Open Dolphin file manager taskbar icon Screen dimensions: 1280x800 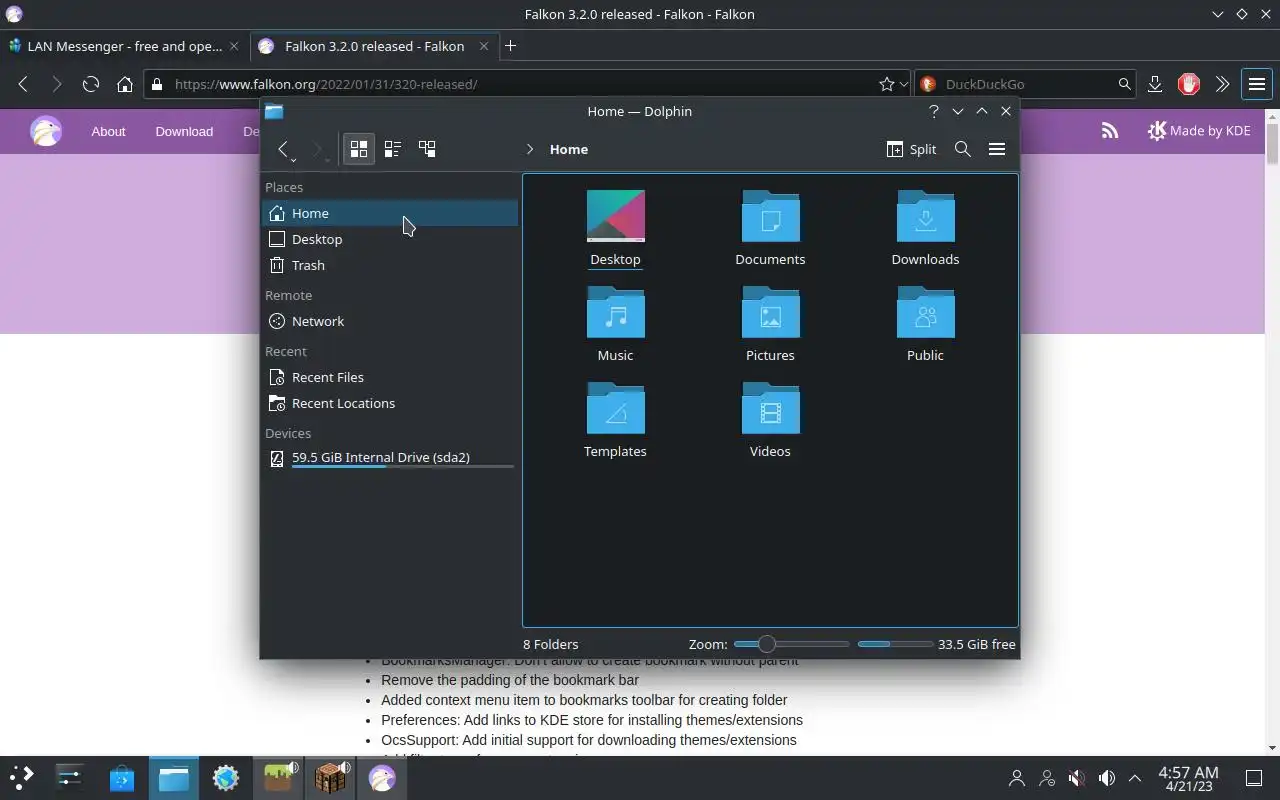[174, 777]
